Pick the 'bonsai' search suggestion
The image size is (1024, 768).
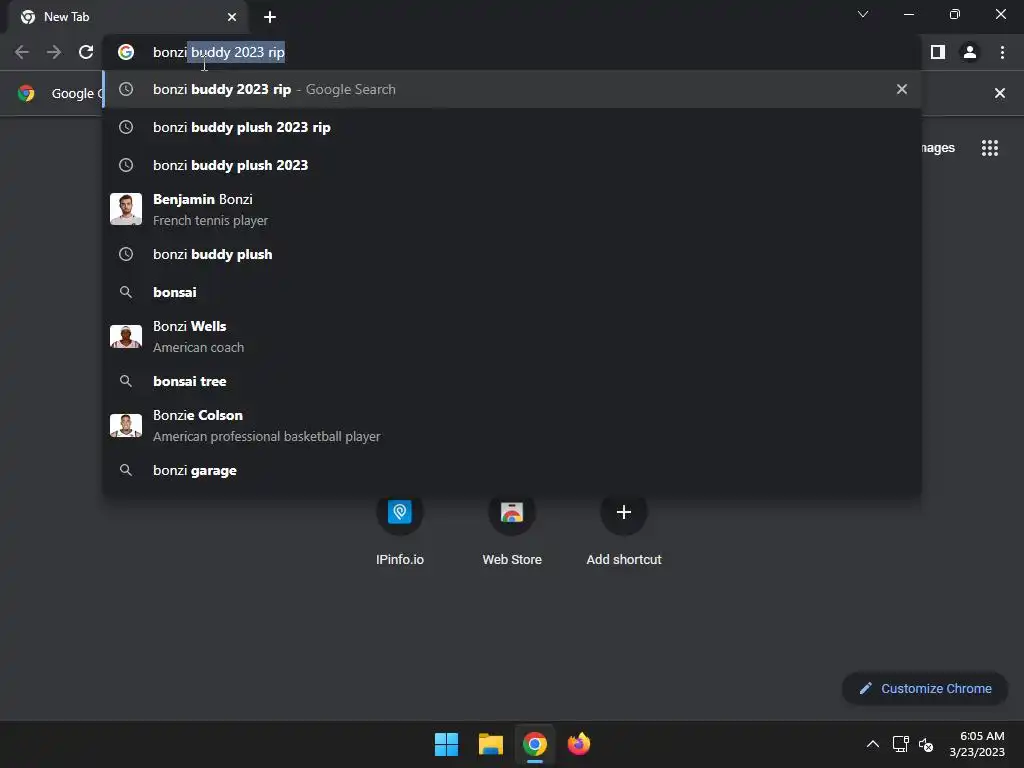click(x=512, y=292)
